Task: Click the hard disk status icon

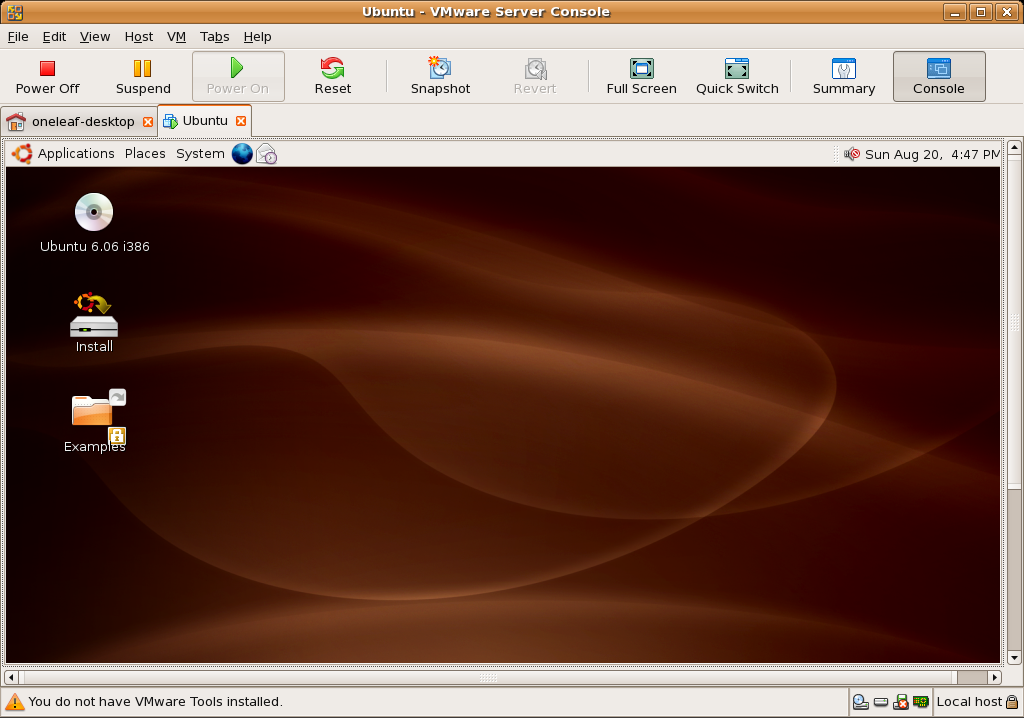Action: coord(881,702)
